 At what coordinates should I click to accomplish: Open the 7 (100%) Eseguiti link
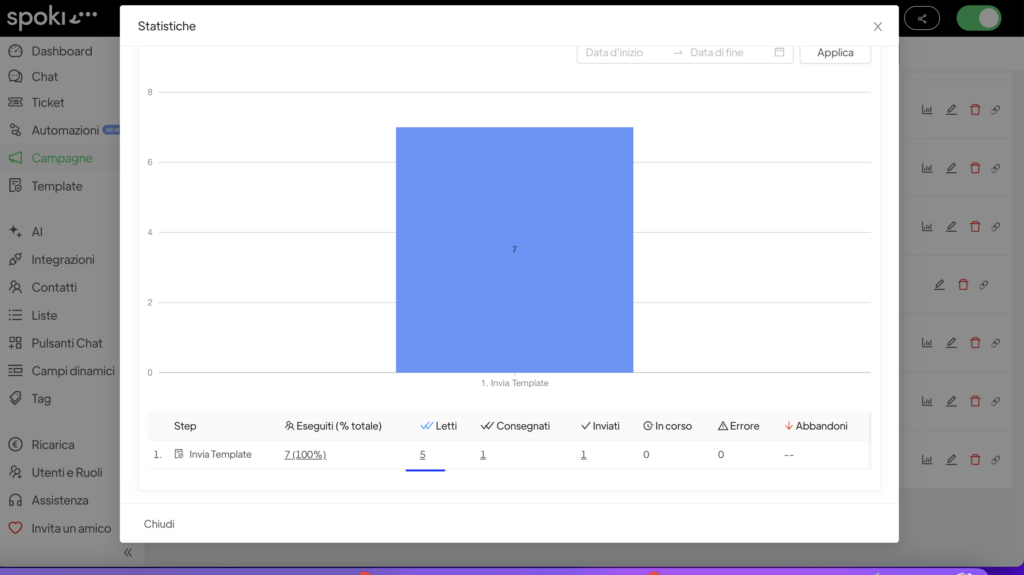(305, 454)
